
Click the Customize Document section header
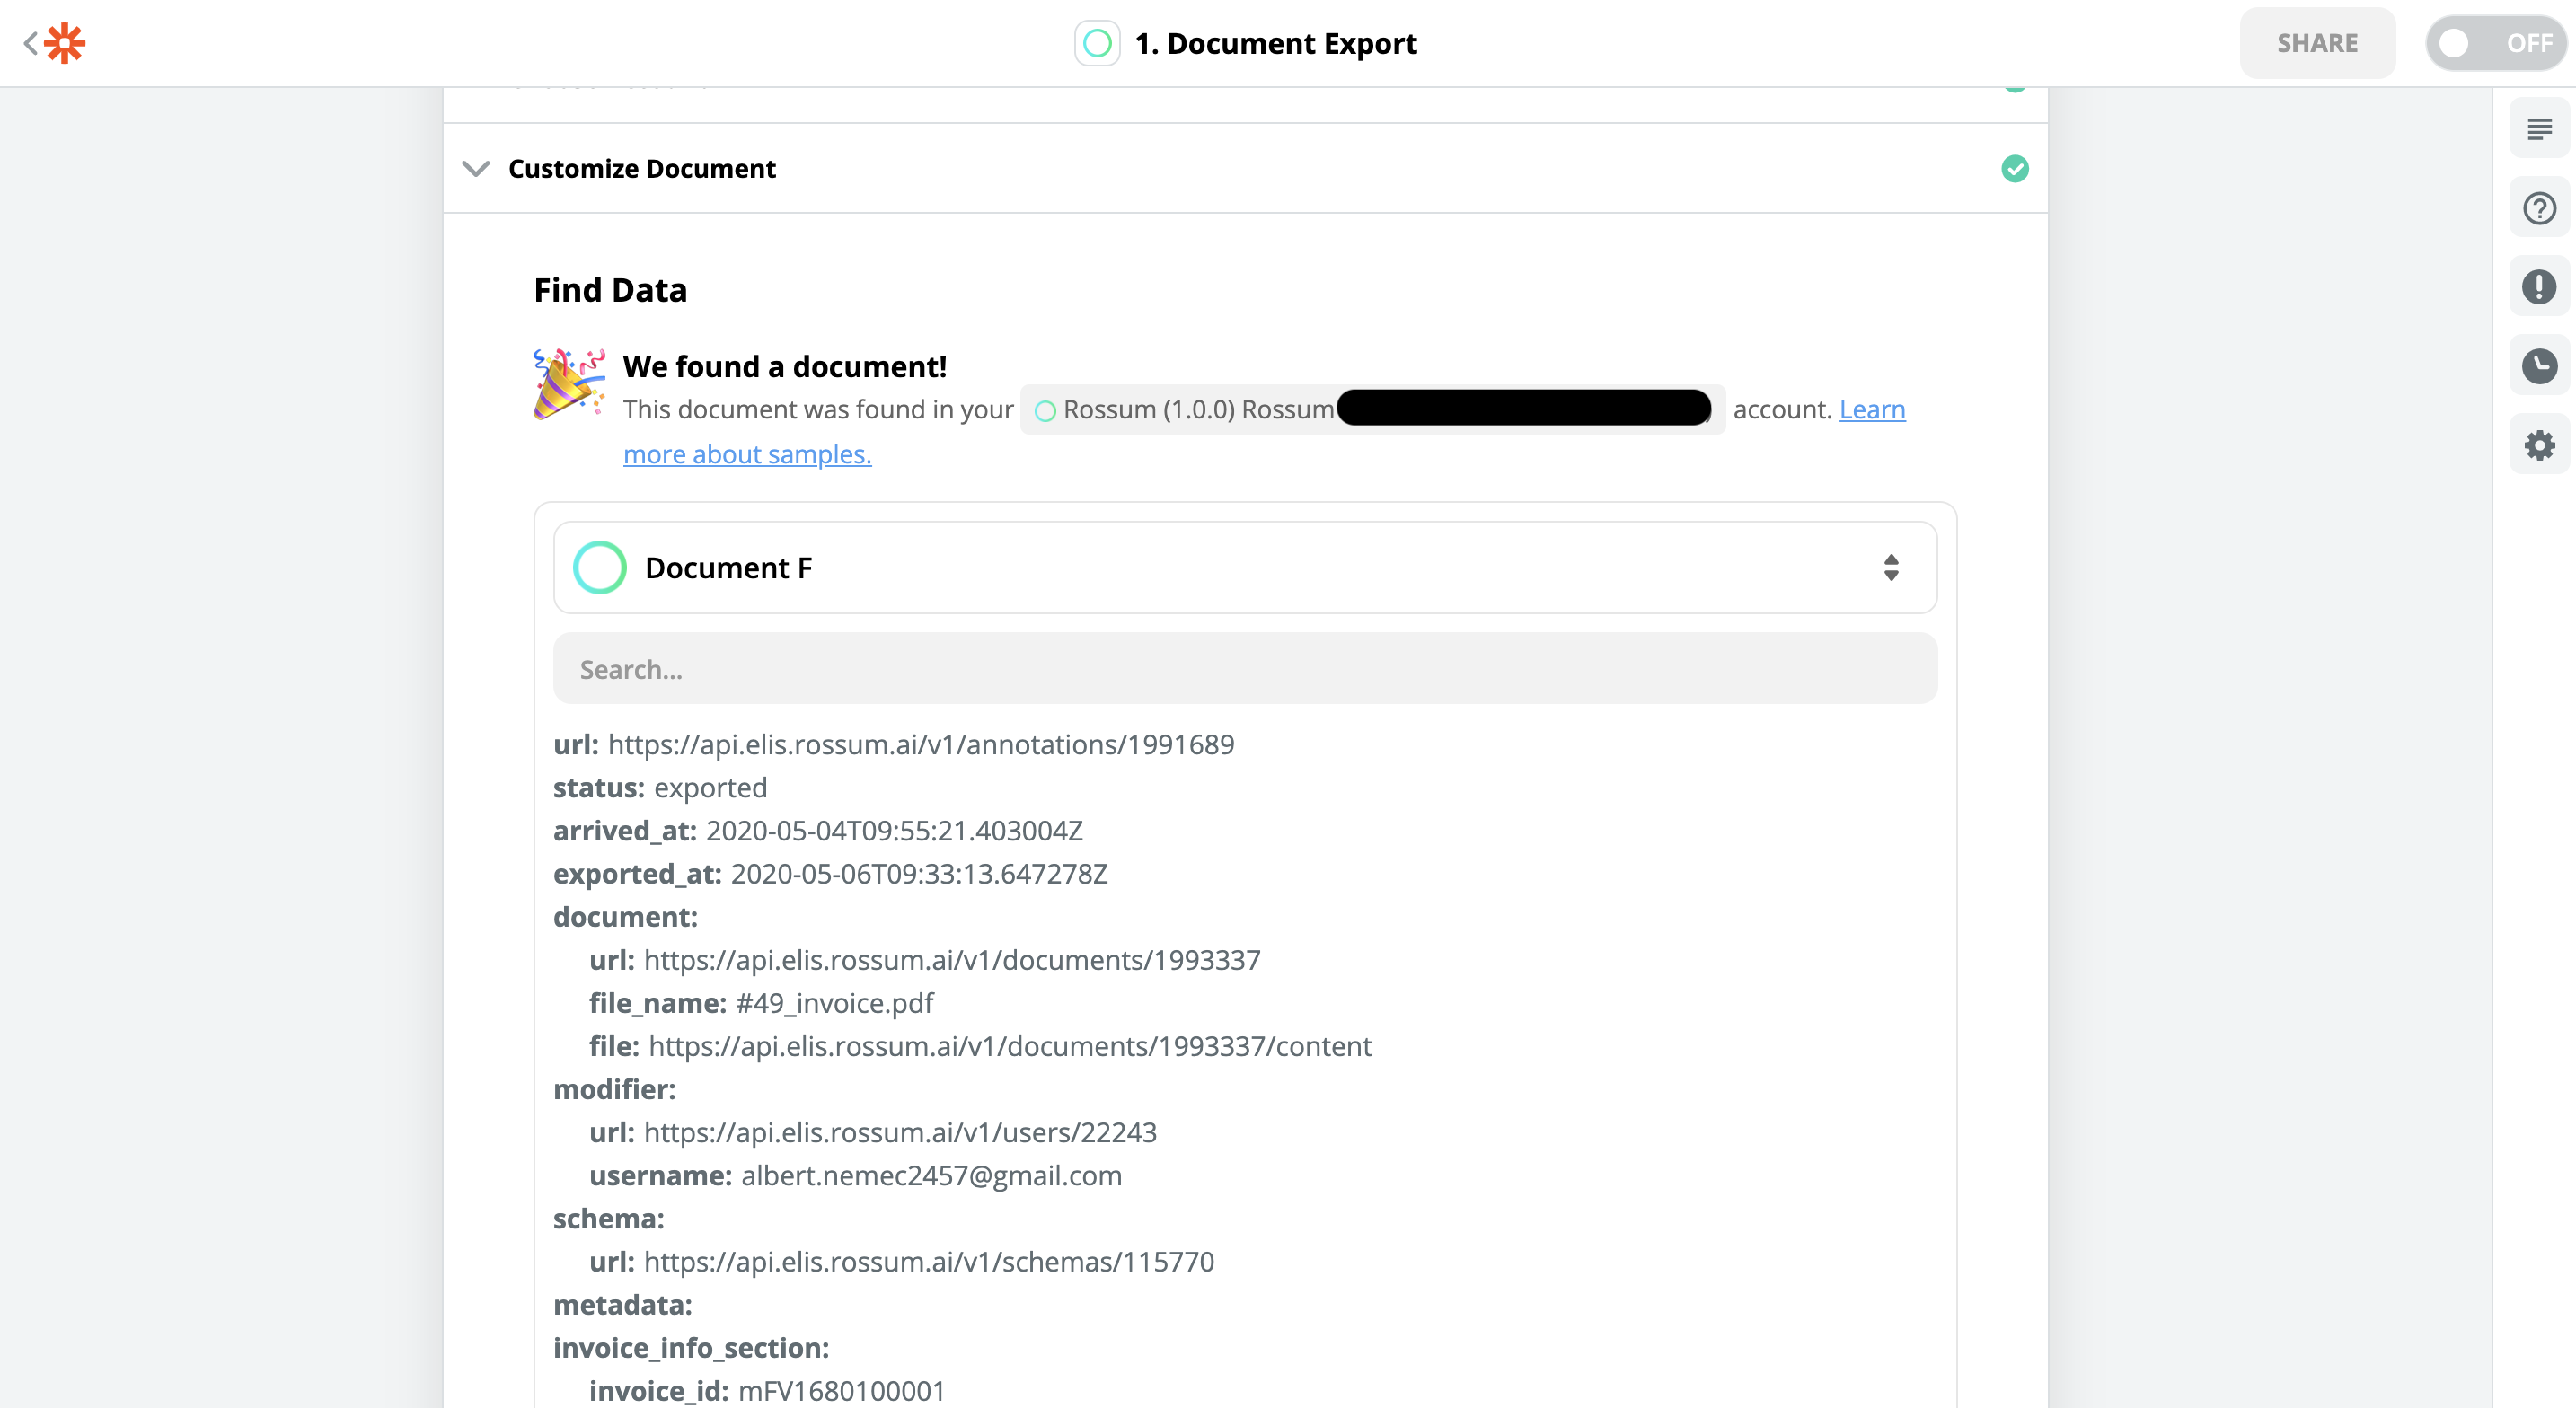[642, 169]
